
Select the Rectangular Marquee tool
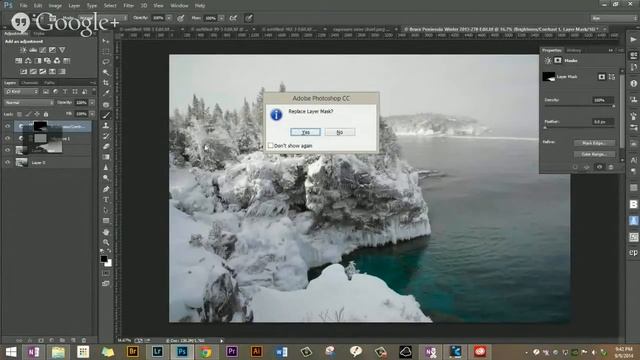coord(106,51)
